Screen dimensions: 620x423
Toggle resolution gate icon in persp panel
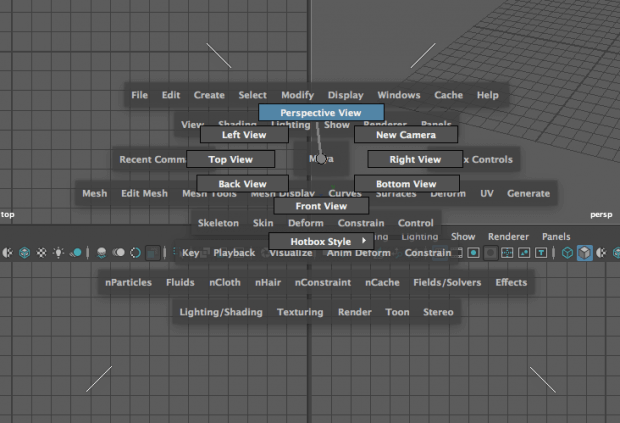(x=473, y=252)
